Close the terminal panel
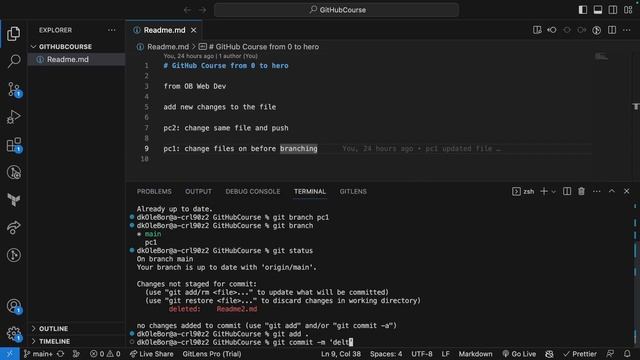640x360 pixels. (x=627, y=191)
